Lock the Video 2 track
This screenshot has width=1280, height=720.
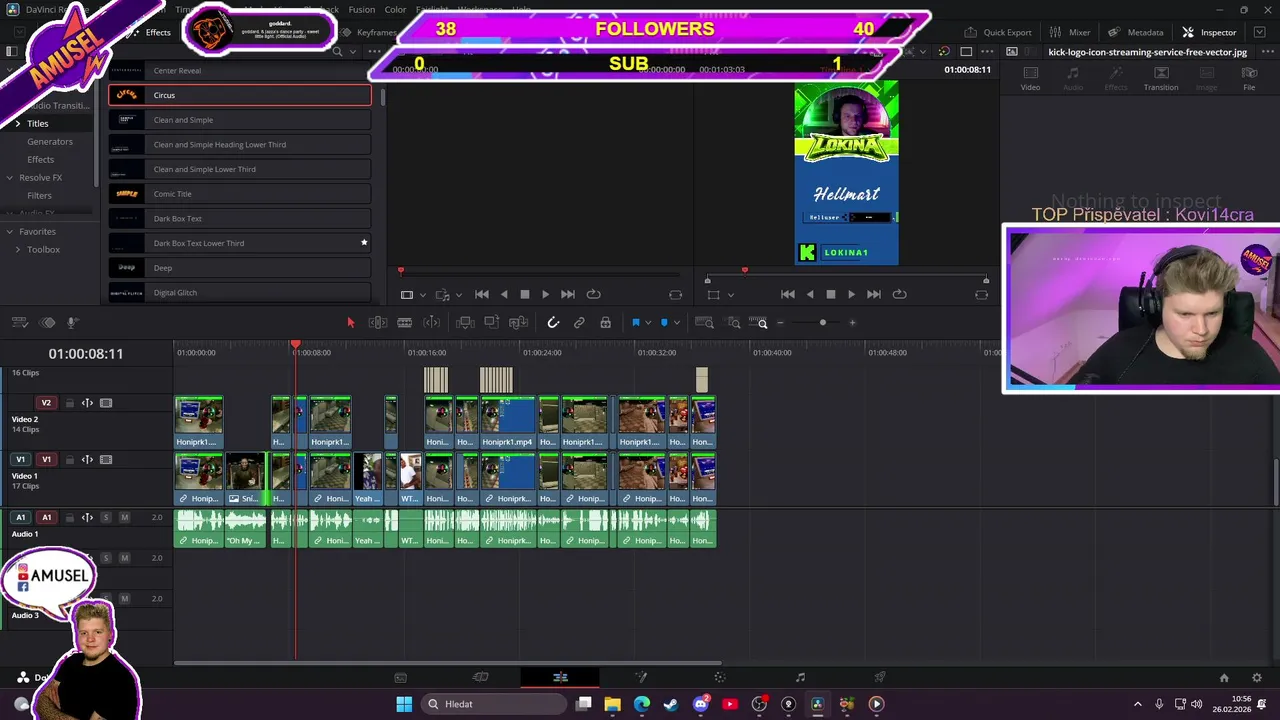(69, 403)
